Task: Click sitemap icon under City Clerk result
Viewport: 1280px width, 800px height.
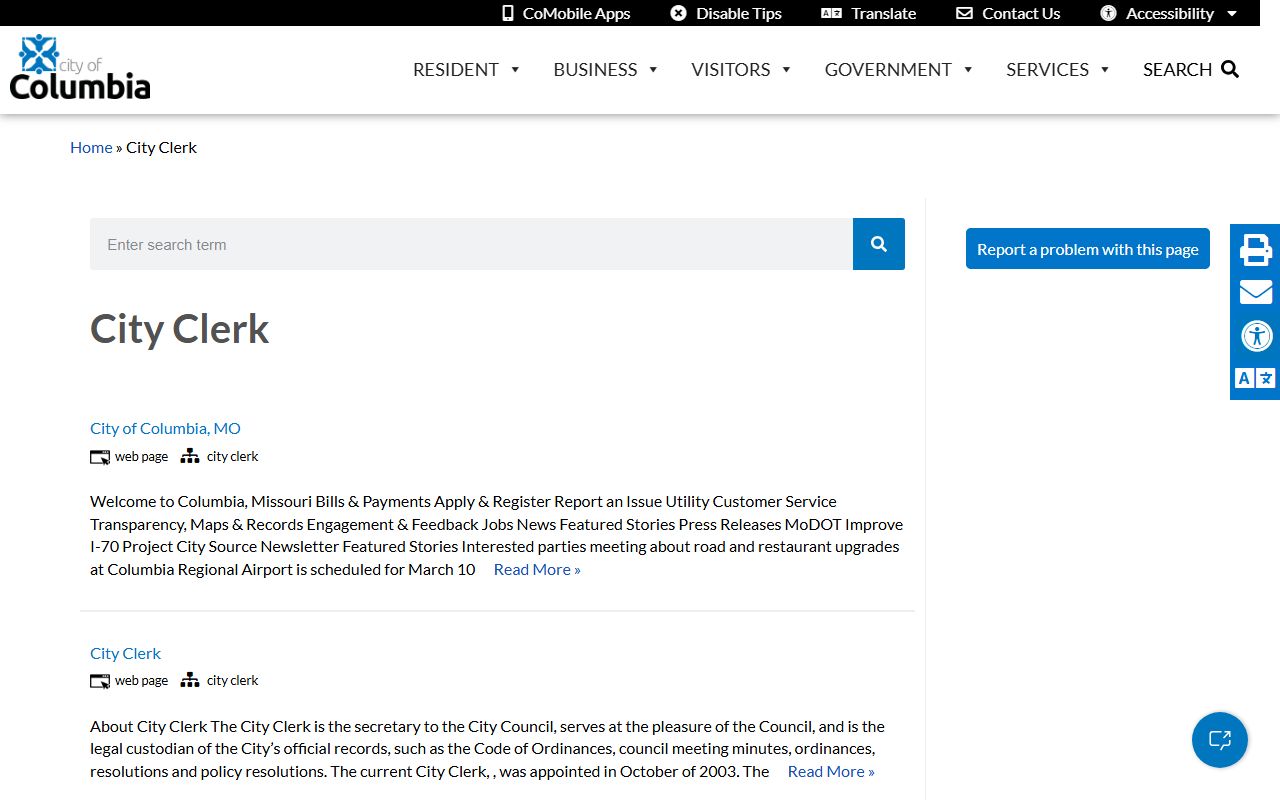Action: (x=190, y=680)
